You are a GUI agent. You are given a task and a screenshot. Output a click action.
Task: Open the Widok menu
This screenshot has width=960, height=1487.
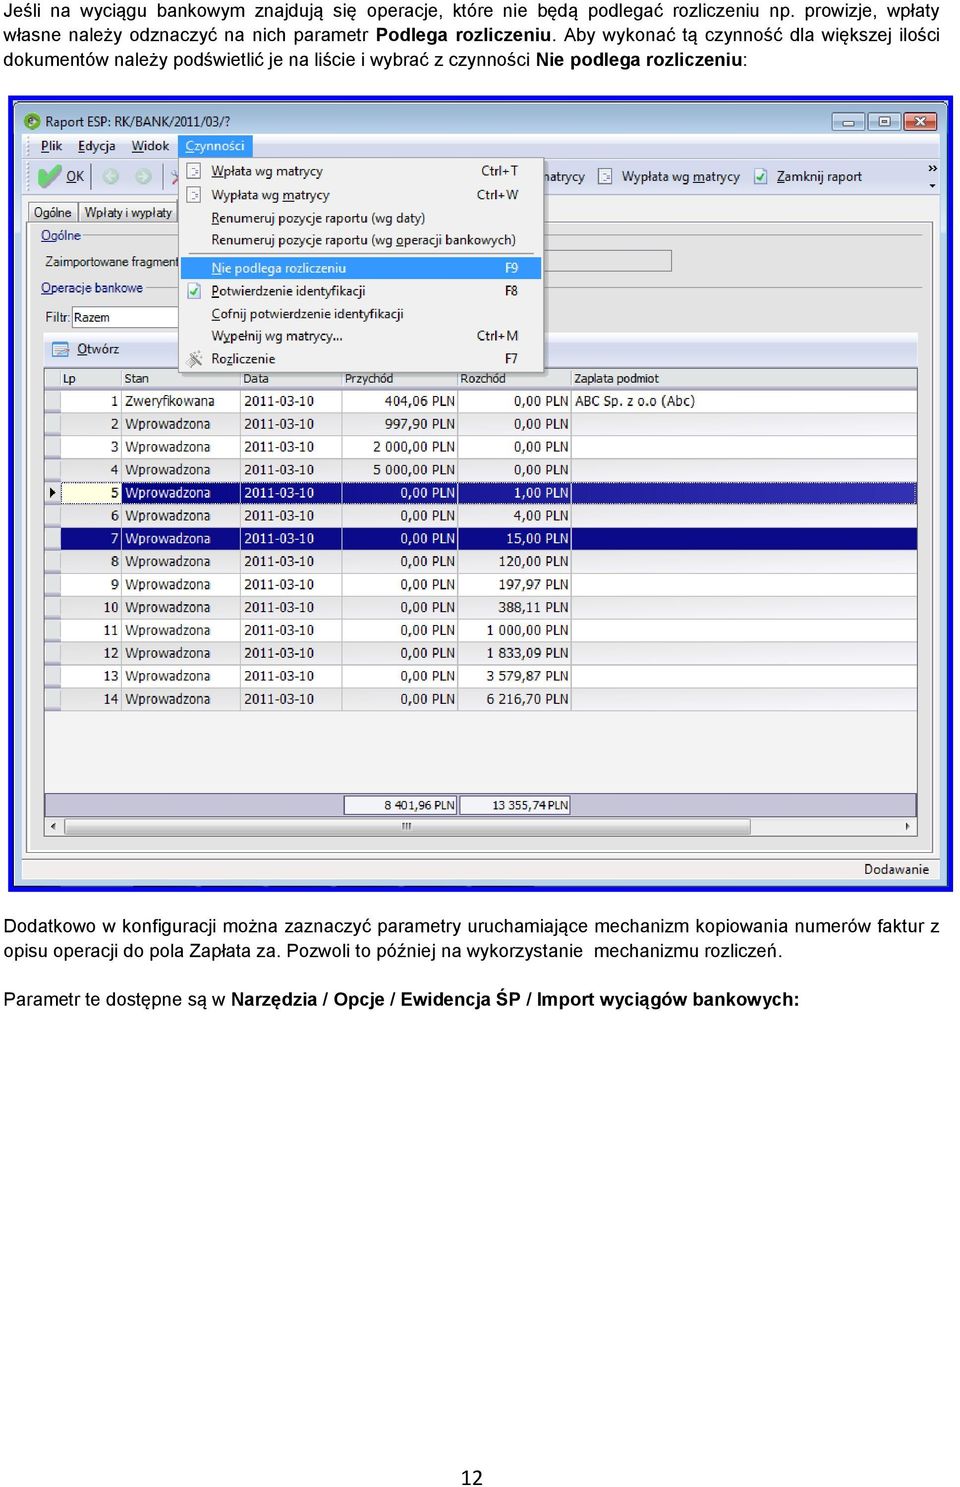tap(150, 146)
